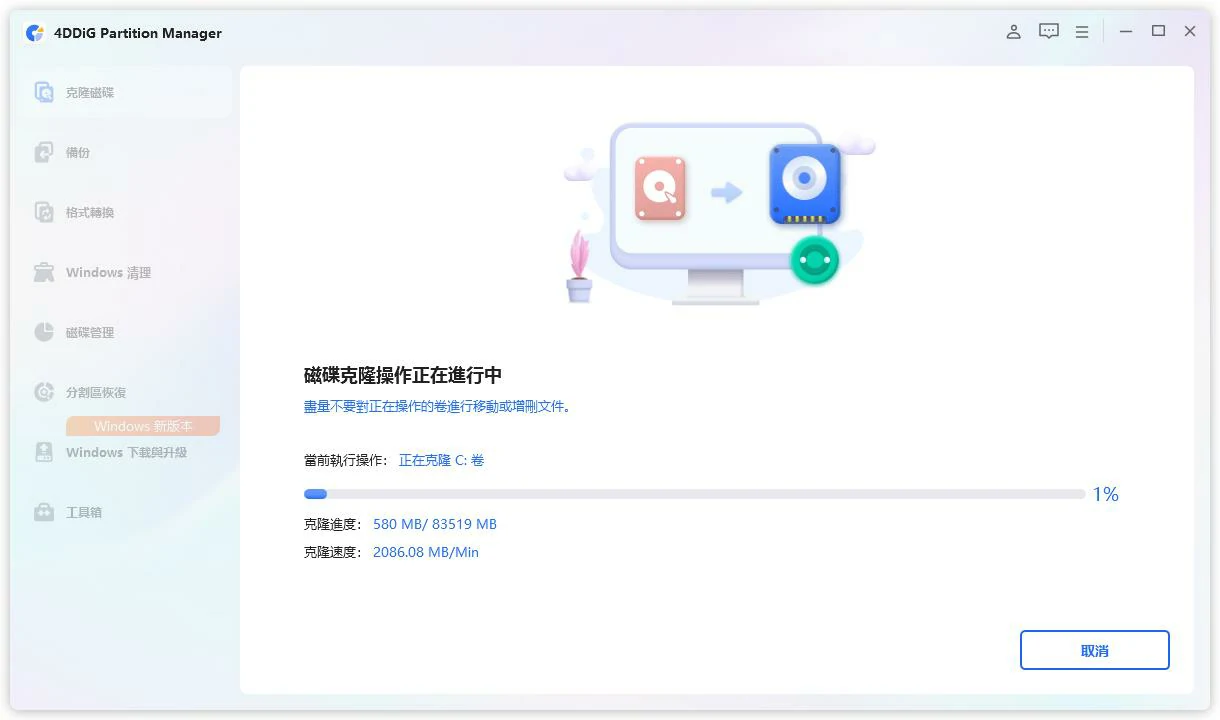Open 工具箱 in sidebar
This screenshot has height=720, width=1220.
pos(123,512)
